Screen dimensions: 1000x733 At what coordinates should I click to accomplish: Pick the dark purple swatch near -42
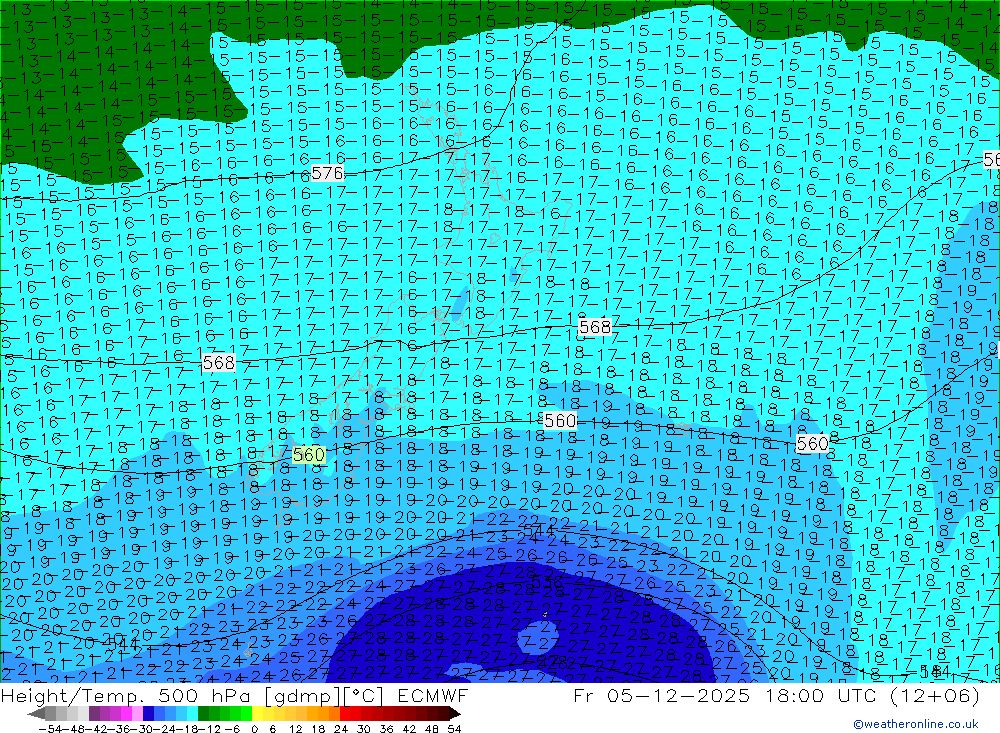point(94,713)
